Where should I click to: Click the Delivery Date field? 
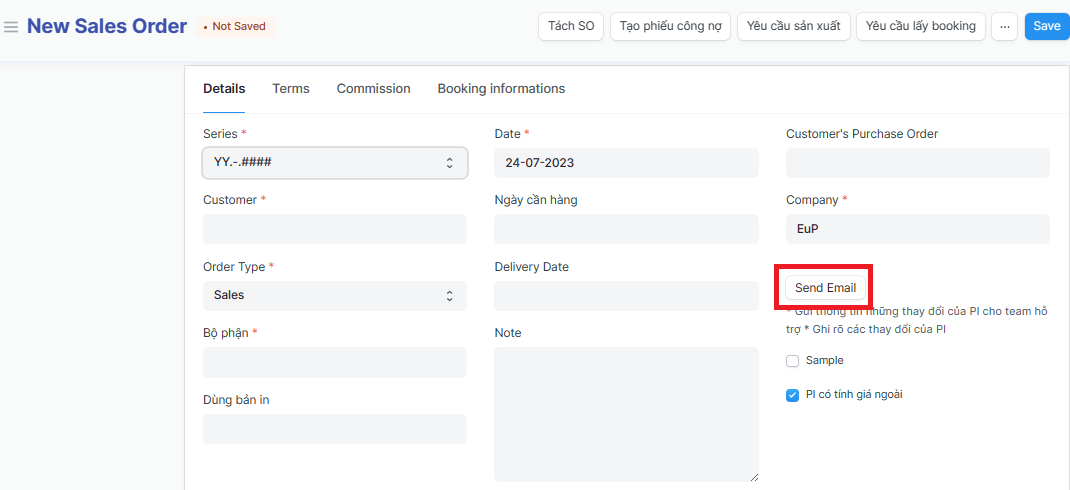(x=626, y=296)
